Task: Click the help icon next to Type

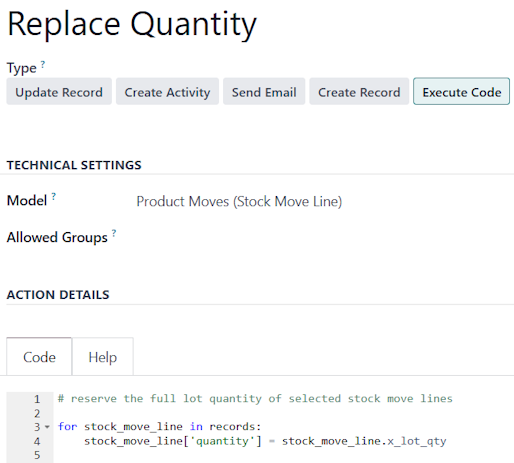Action: 43,64
